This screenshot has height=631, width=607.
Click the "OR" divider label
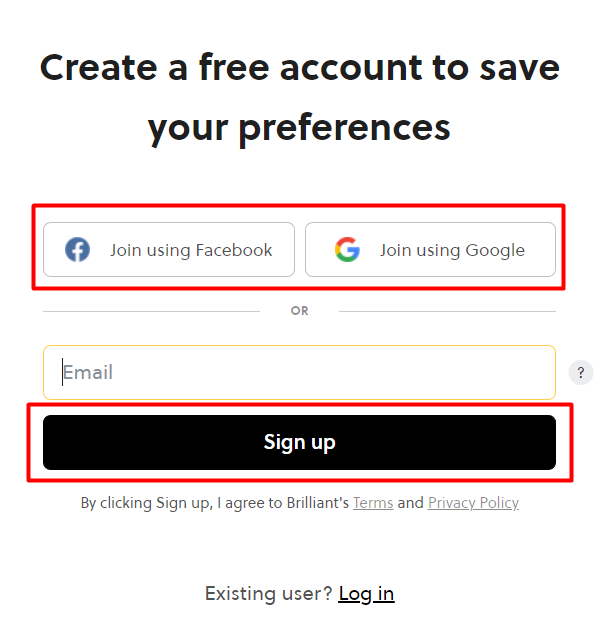coord(299,311)
